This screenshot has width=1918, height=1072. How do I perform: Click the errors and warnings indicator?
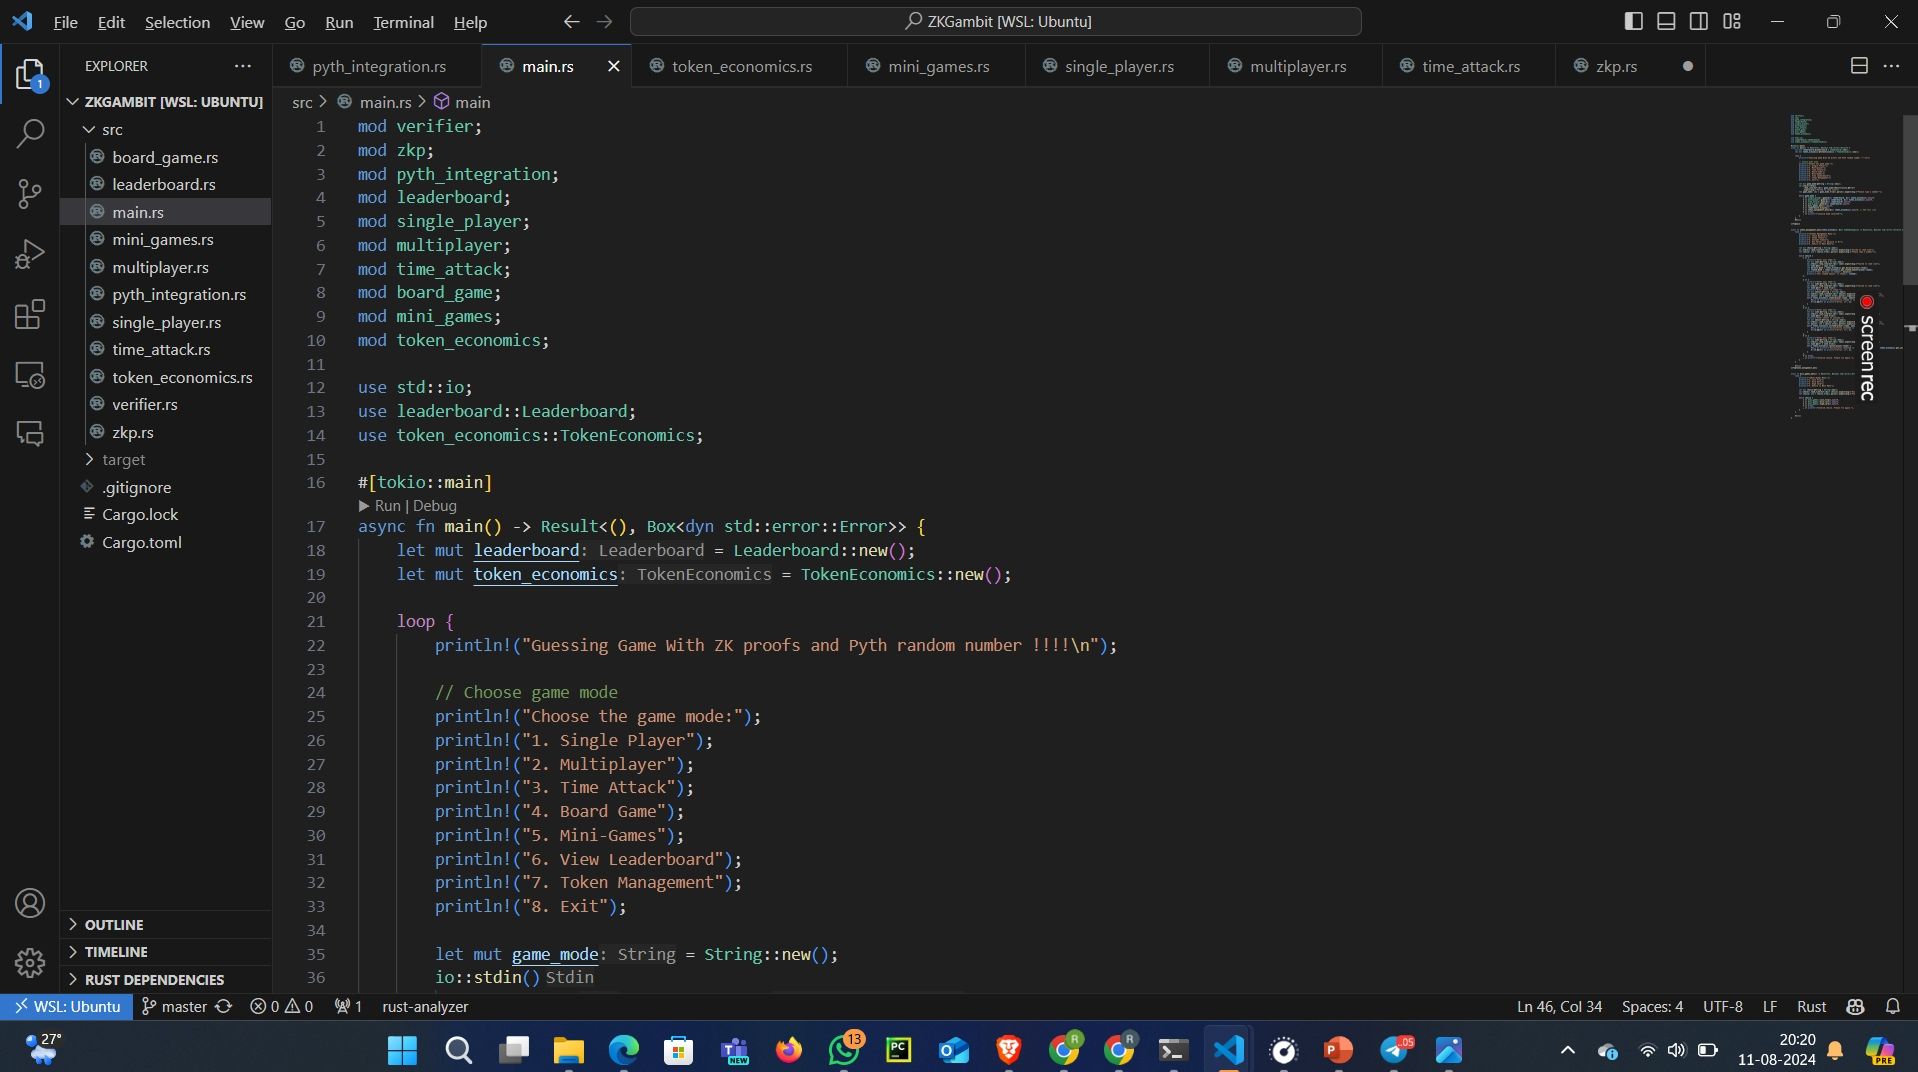pyautogui.click(x=281, y=1007)
